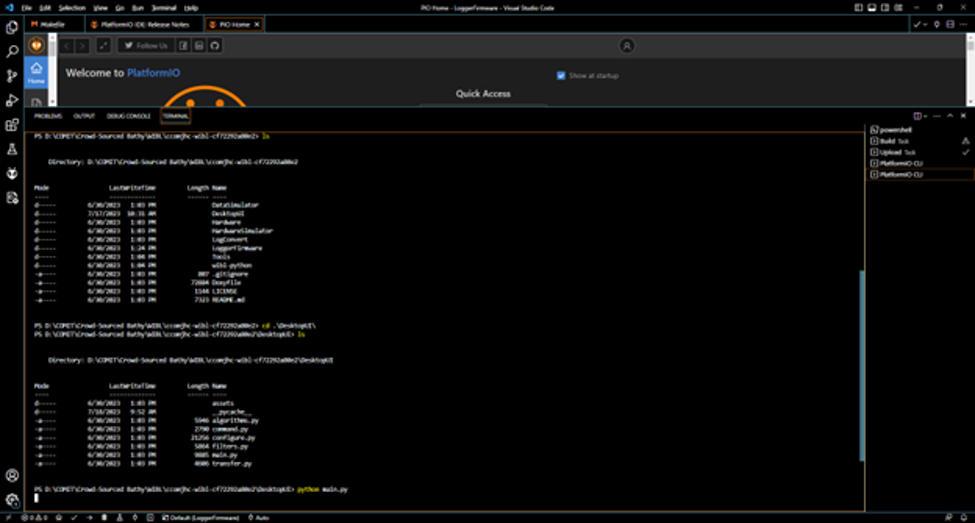Switch project environment Default (LoggerFirmware)
This screenshot has width=975, height=523.
coord(201,517)
